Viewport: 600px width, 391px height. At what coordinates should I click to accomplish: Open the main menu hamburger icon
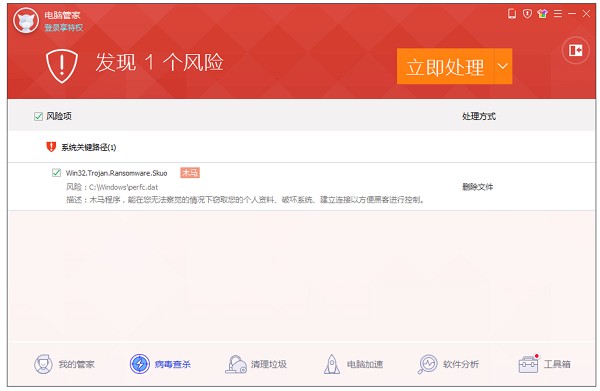coord(558,14)
